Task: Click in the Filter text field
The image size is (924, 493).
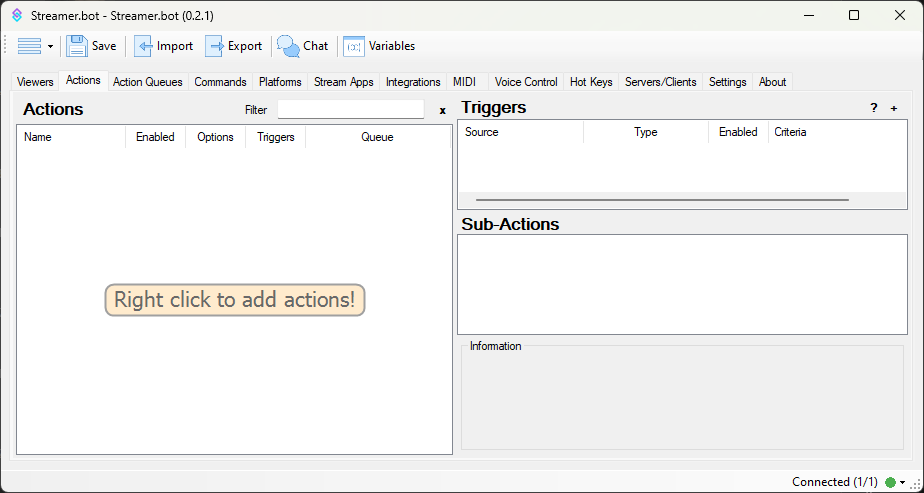Action: tap(350, 110)
